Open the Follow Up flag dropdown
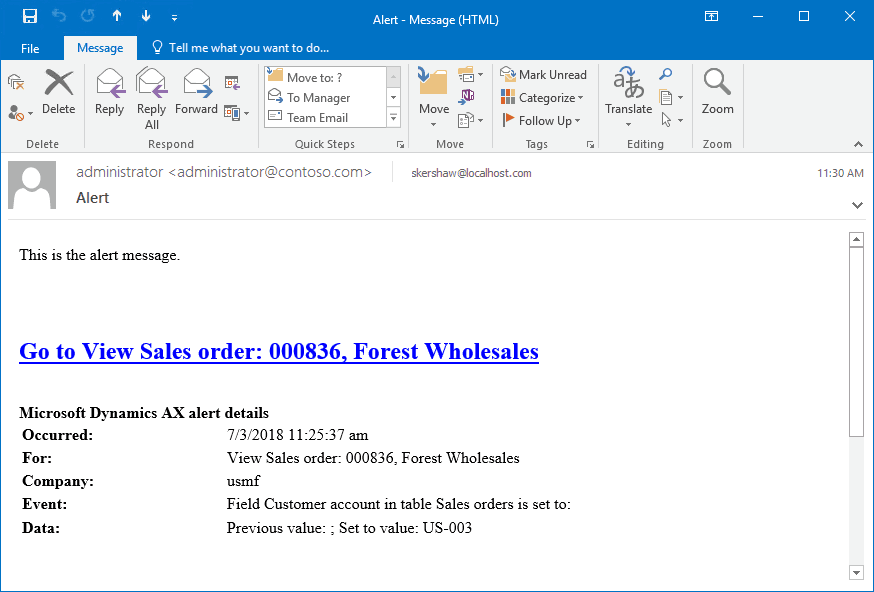874x592 pixels. point(541,120)
